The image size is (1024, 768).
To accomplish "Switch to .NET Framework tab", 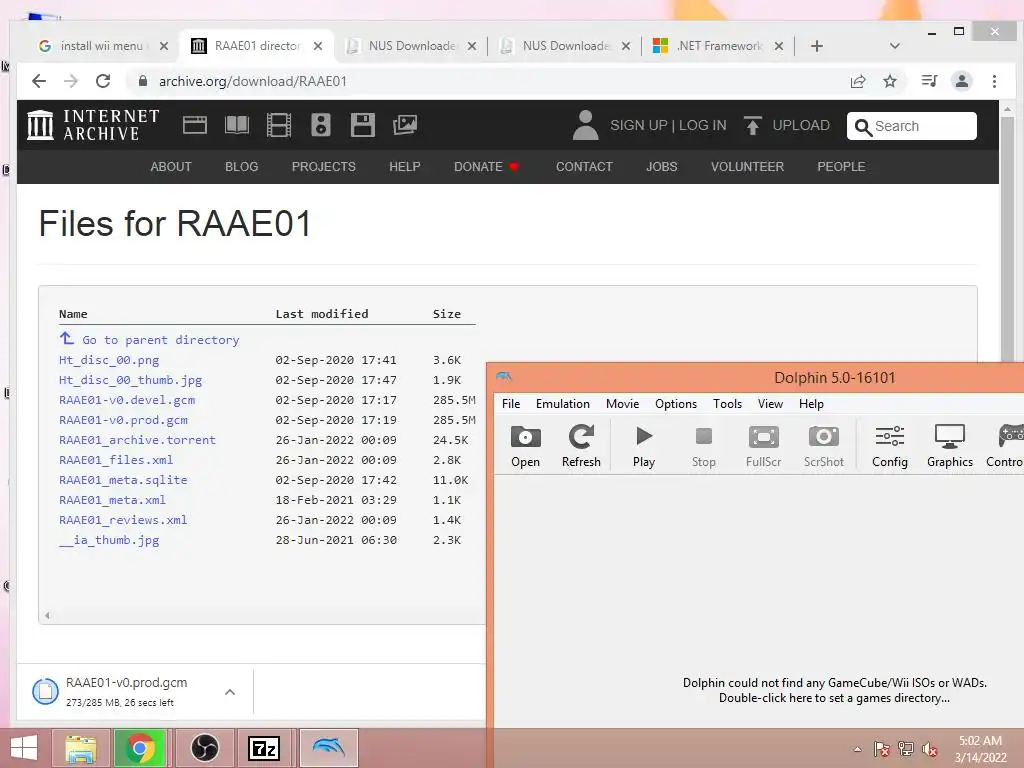I will (718, 46).
